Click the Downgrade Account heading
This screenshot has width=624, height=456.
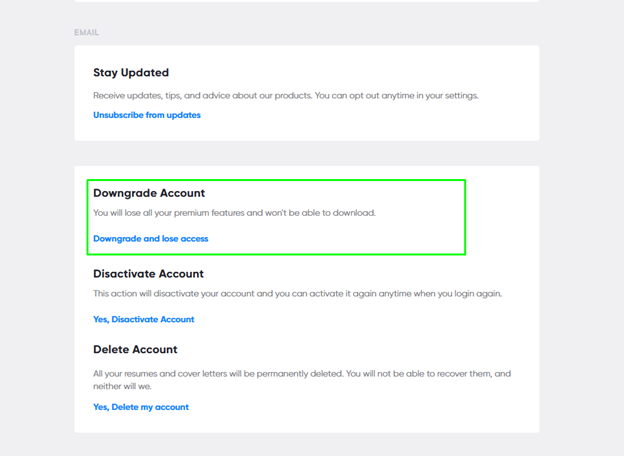click(x=149, y=193)
